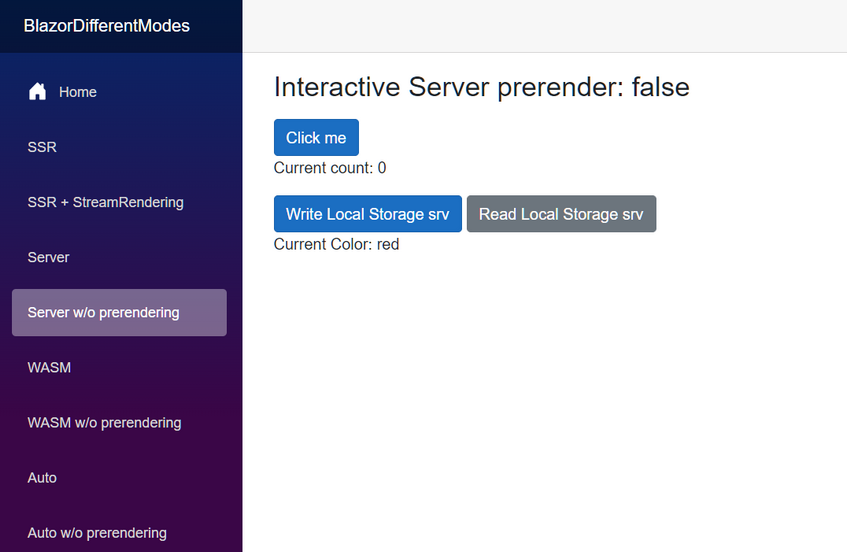Click the Current Color: red label
The width and height of the screenshot is (847, 552).
(x=336, y=244)
